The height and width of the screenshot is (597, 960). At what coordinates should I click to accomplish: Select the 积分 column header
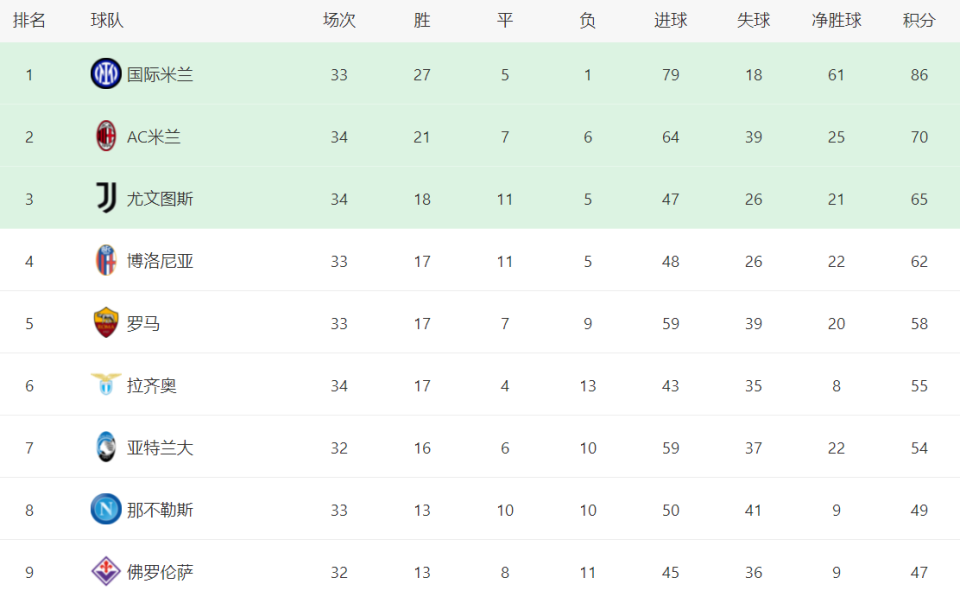[x=919, y=20]
